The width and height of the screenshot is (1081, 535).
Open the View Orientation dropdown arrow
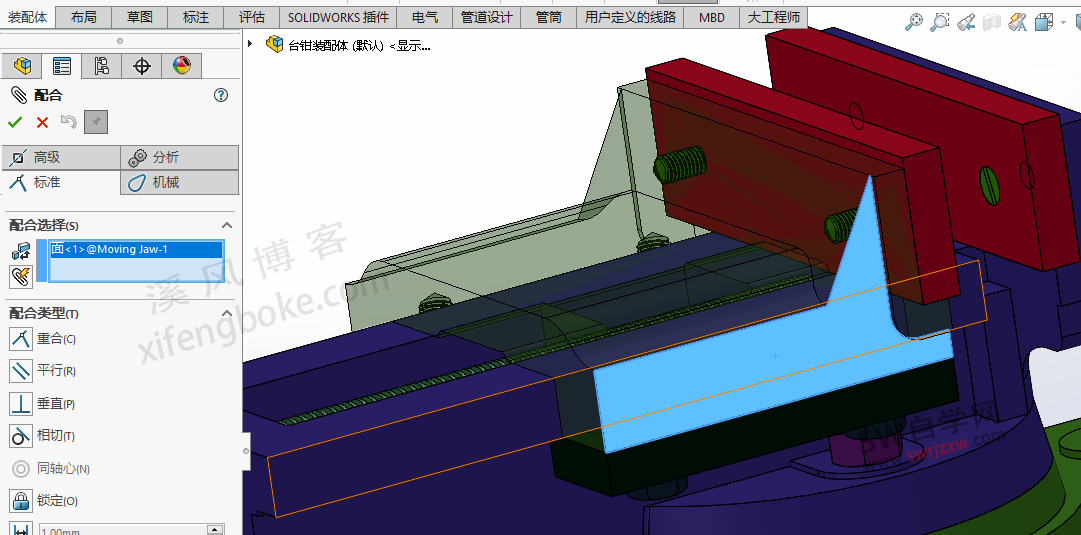click(x=1063, y=23)
